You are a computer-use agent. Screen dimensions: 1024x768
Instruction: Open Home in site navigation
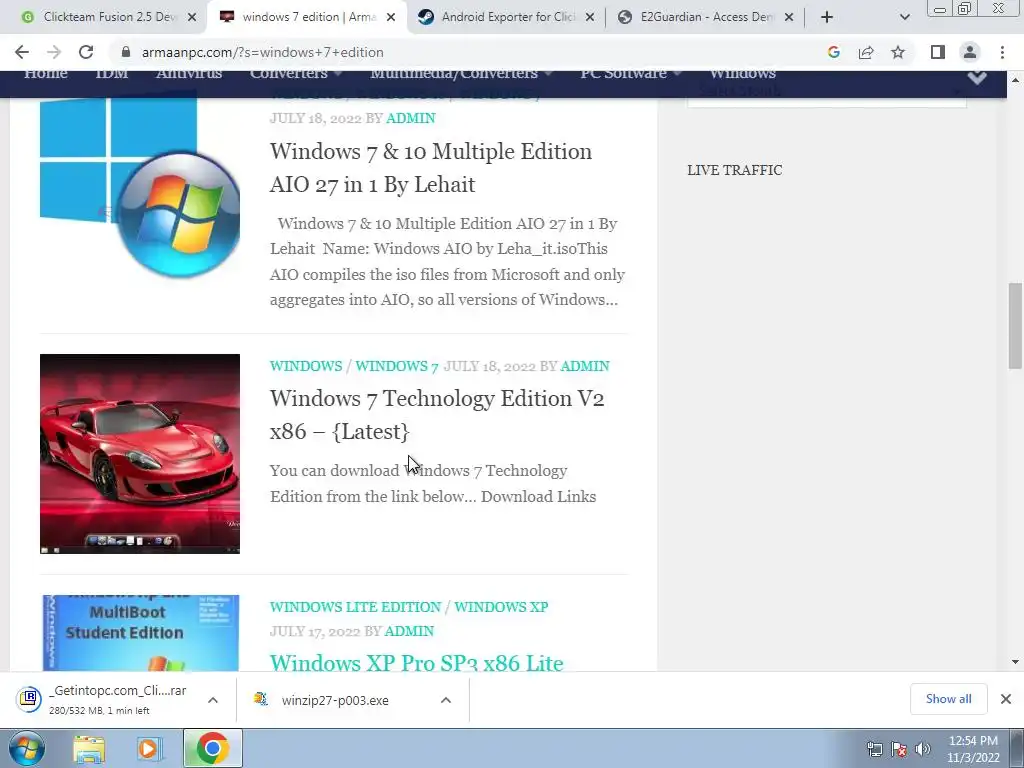(x=46, y=73)
